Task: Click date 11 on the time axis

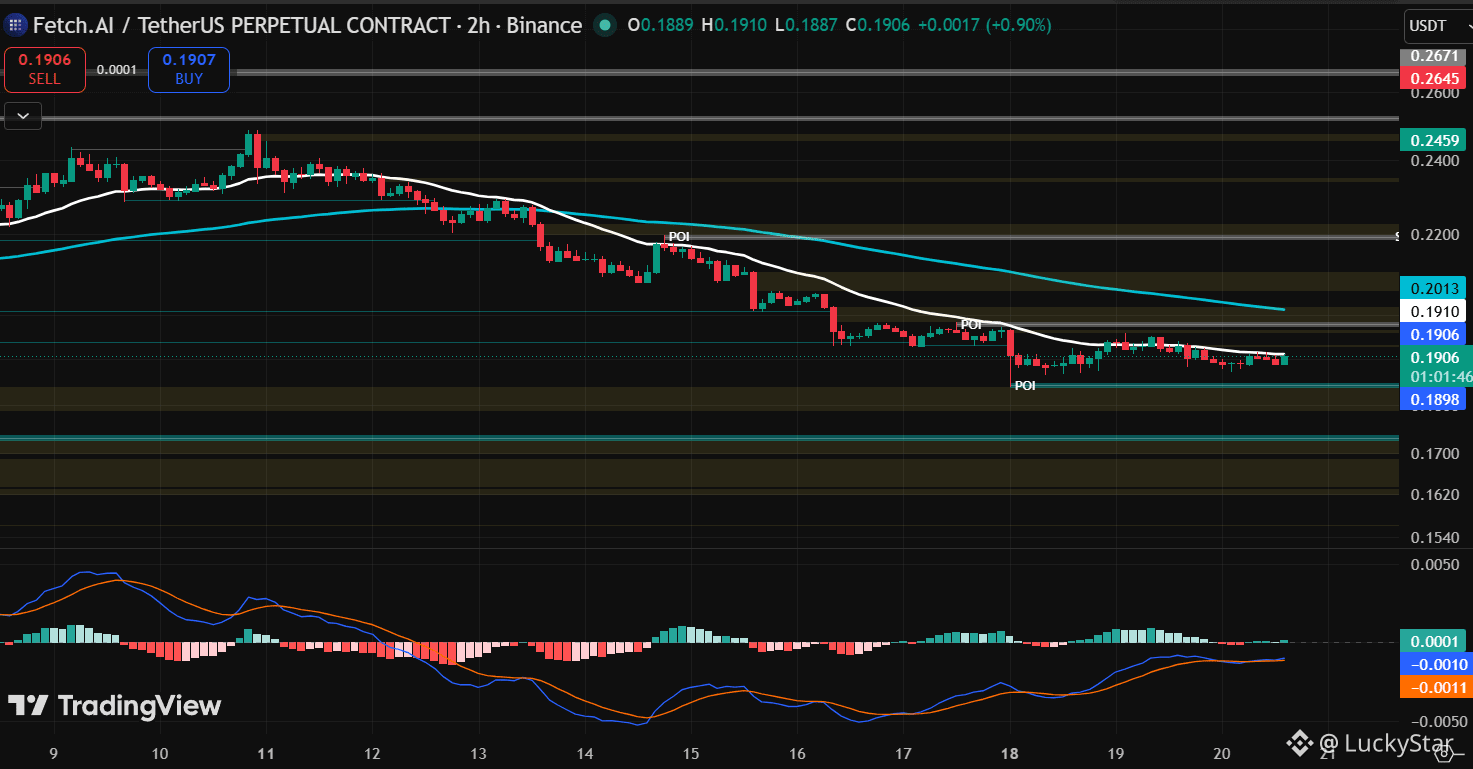Action: click(x=266, y=753)
